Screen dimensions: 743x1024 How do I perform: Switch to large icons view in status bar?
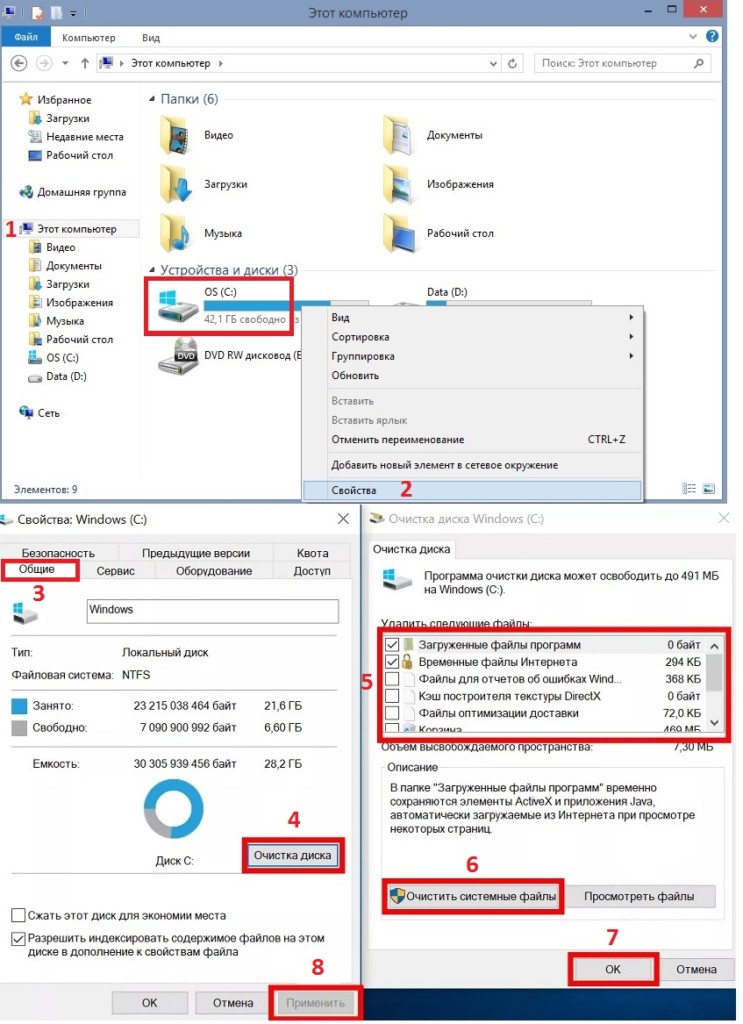709,488
